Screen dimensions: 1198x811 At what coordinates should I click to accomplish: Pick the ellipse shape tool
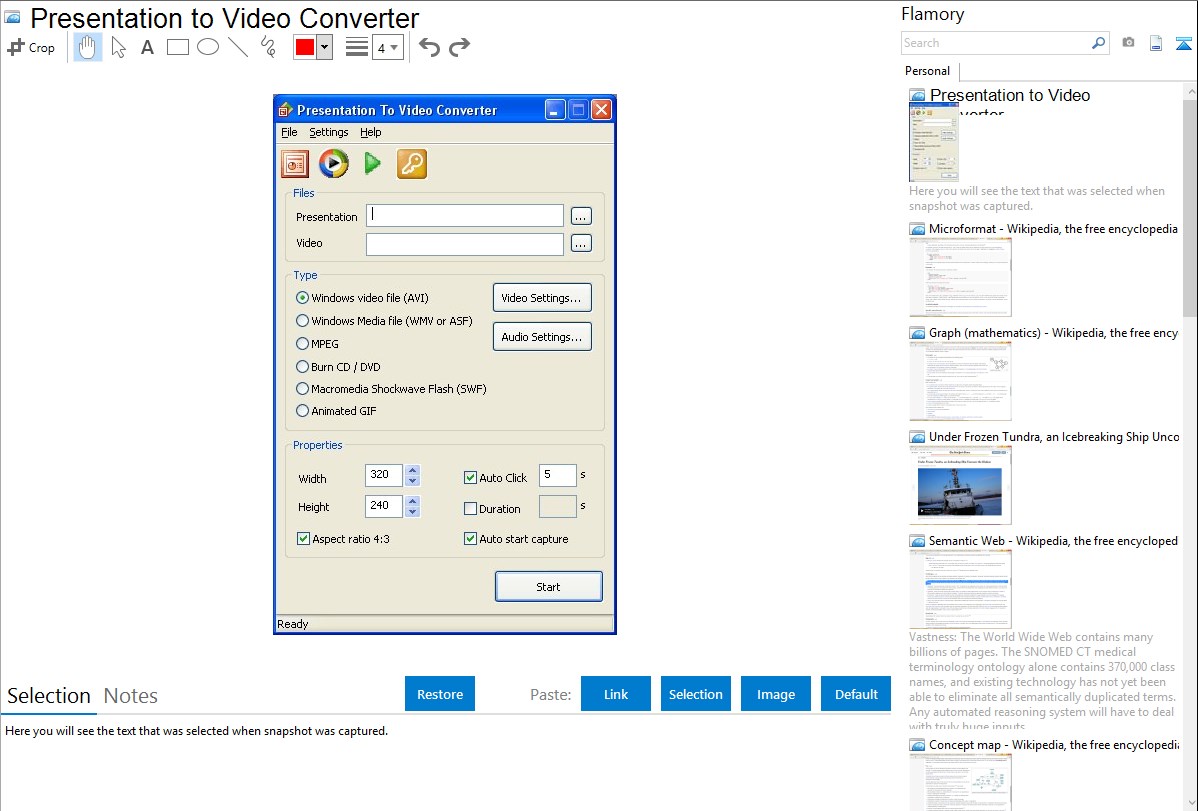tap(208, 47)
